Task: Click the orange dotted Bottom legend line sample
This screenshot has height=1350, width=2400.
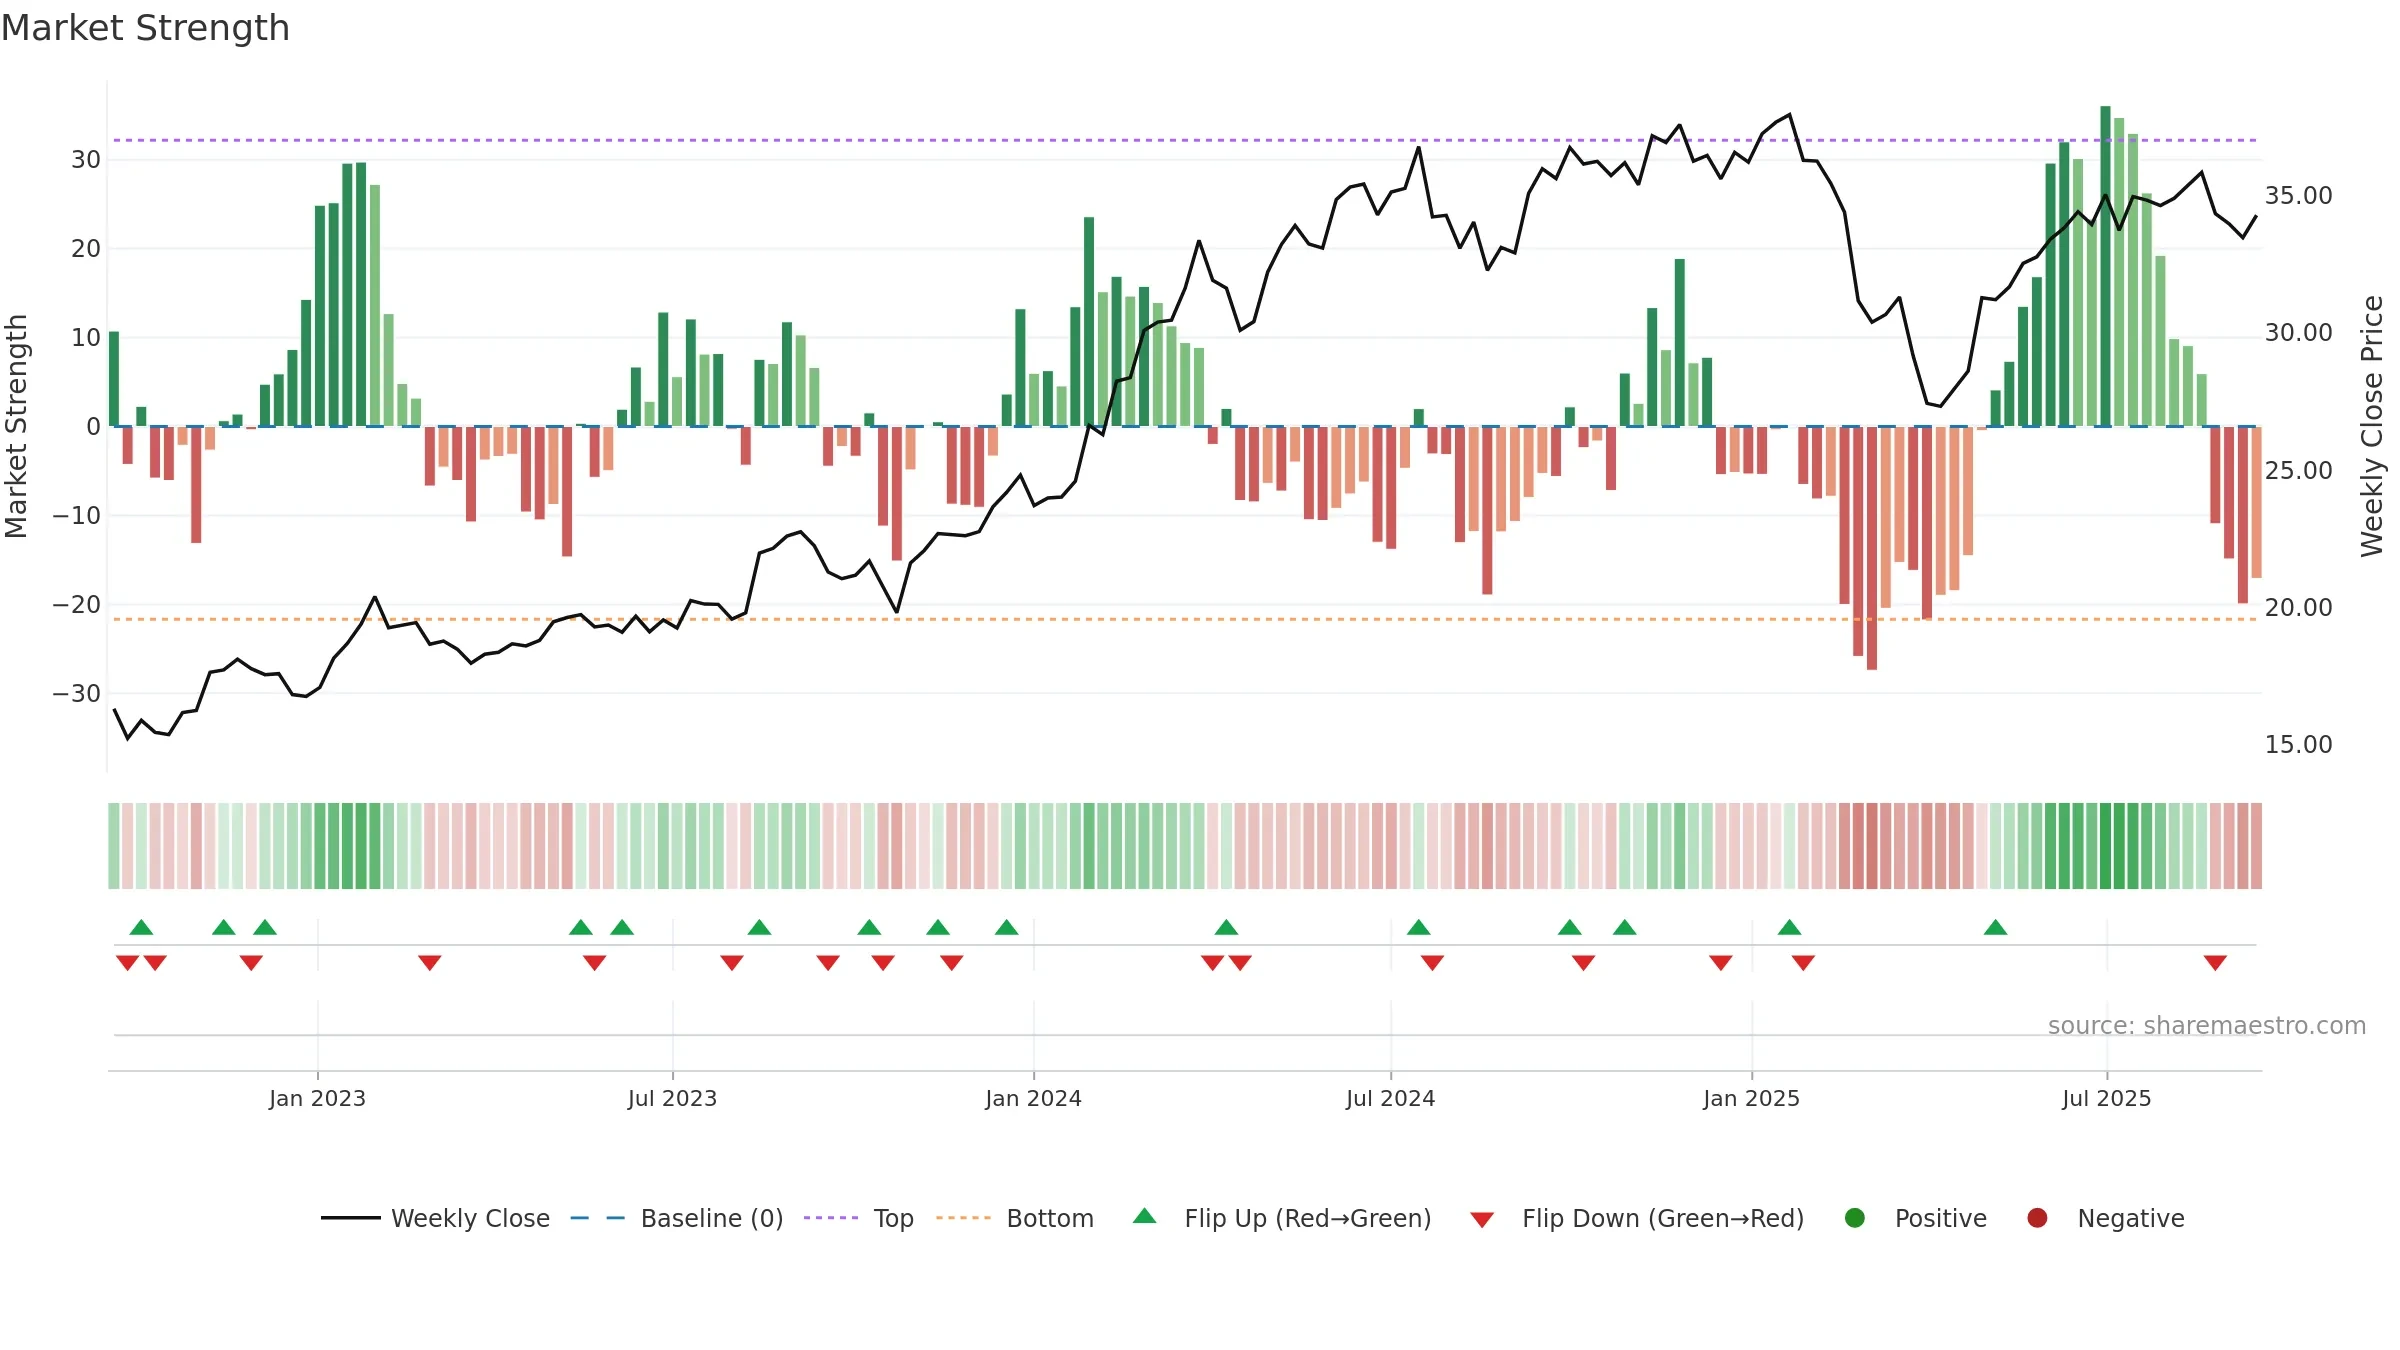Action: click(963, 1218)
